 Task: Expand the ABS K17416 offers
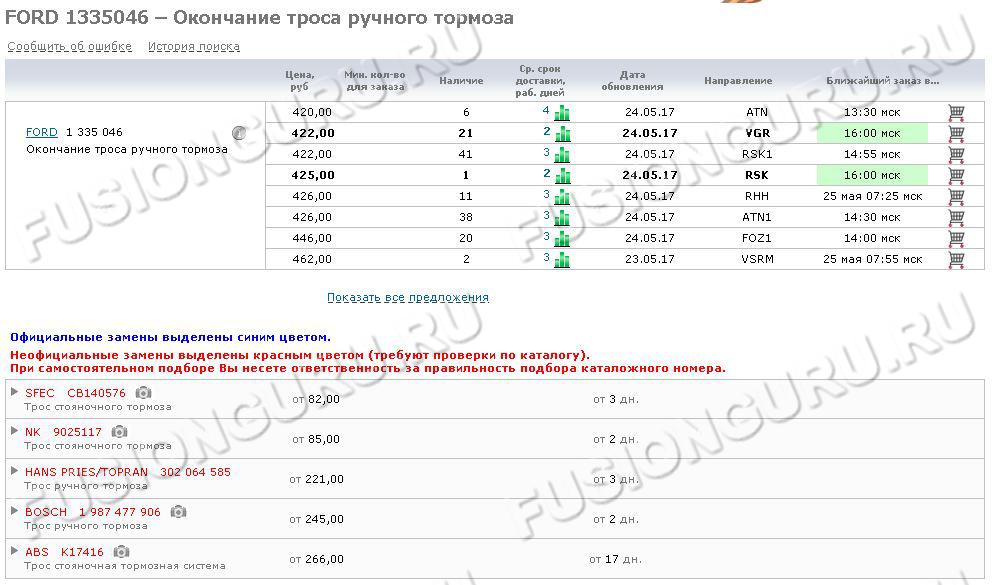click(15, 551)
